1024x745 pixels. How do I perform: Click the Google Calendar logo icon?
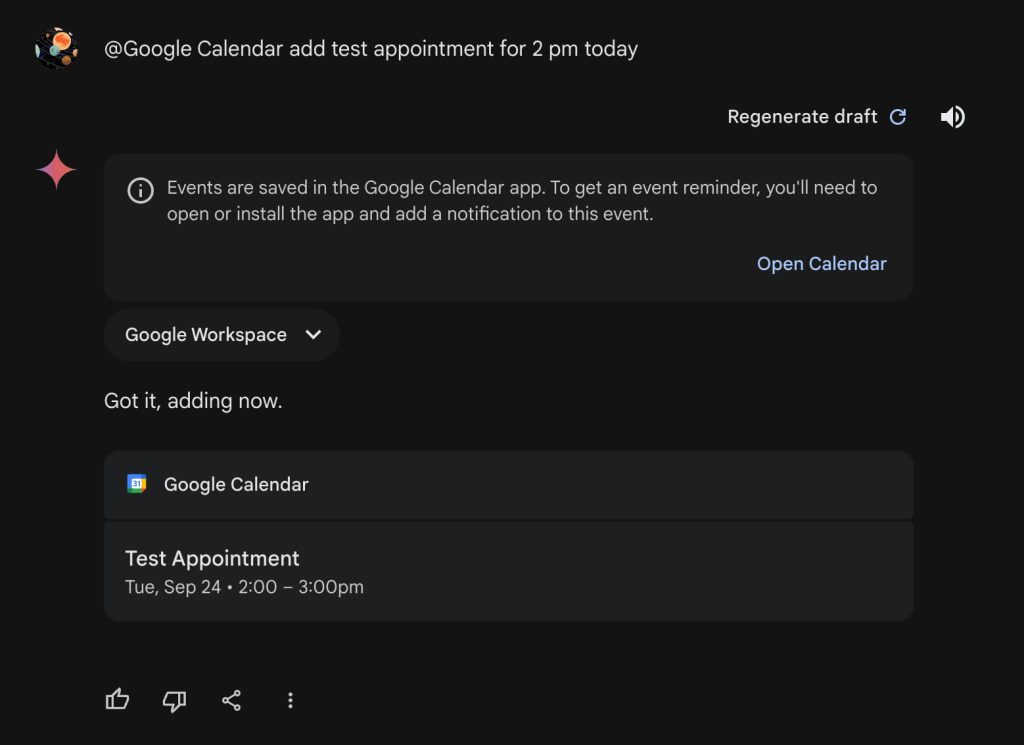click(137, 484)
